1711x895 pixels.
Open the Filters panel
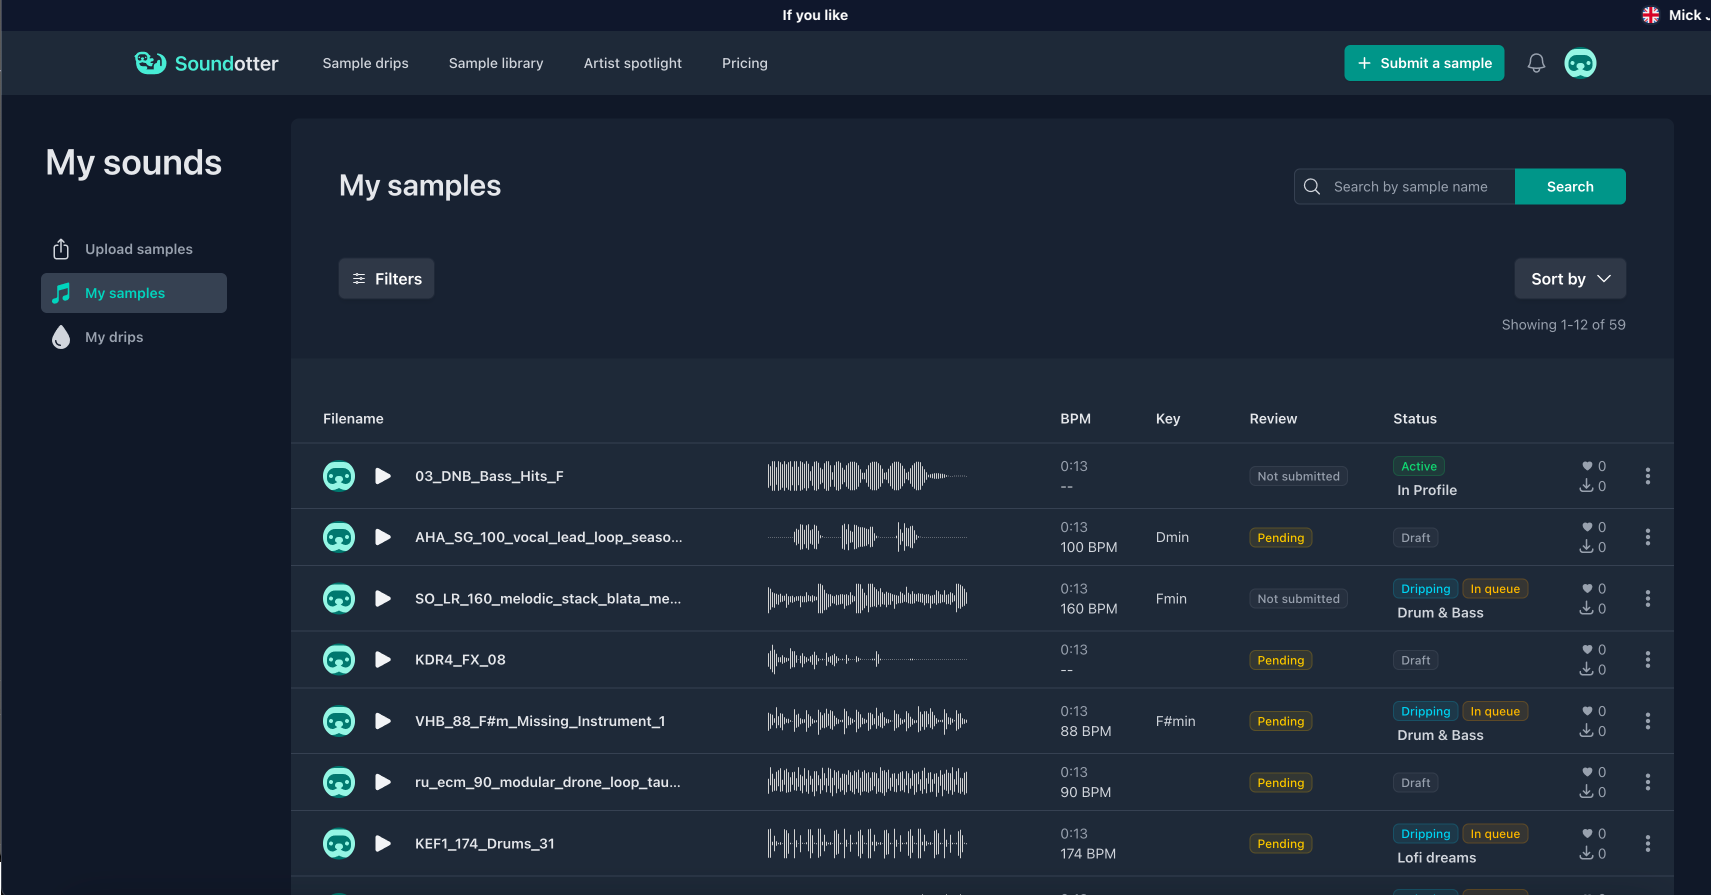386,279
